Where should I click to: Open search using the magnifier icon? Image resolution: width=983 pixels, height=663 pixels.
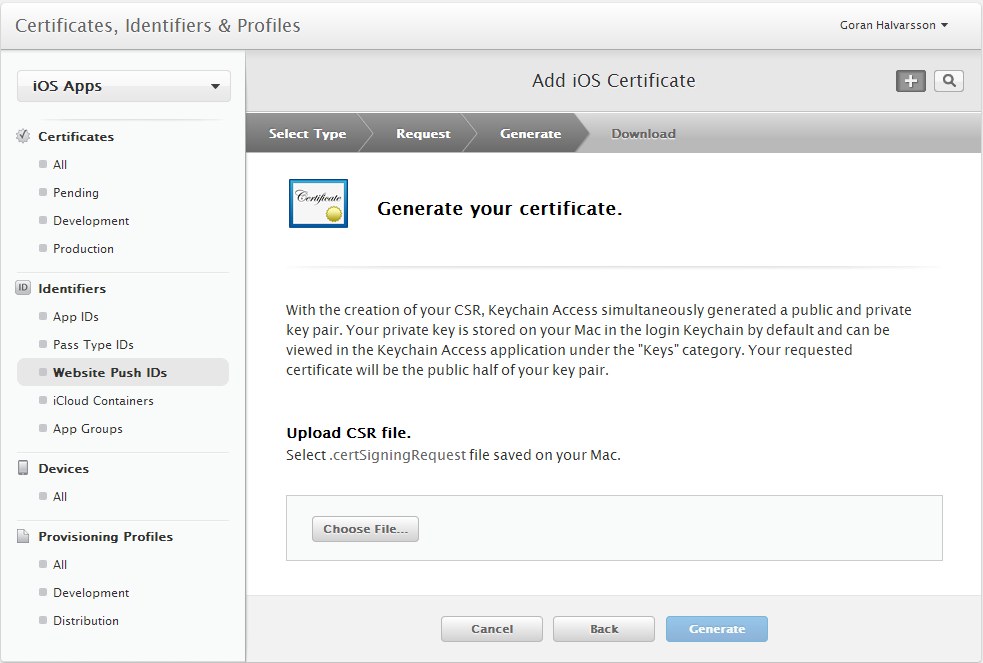(947, 81)
